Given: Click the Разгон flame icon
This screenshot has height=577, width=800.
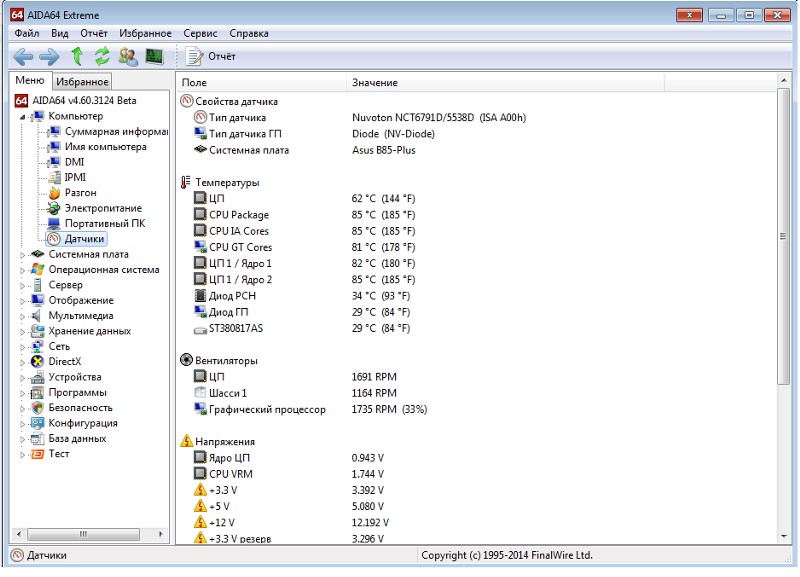Looking at the screenshot, I should pos(55,193).
